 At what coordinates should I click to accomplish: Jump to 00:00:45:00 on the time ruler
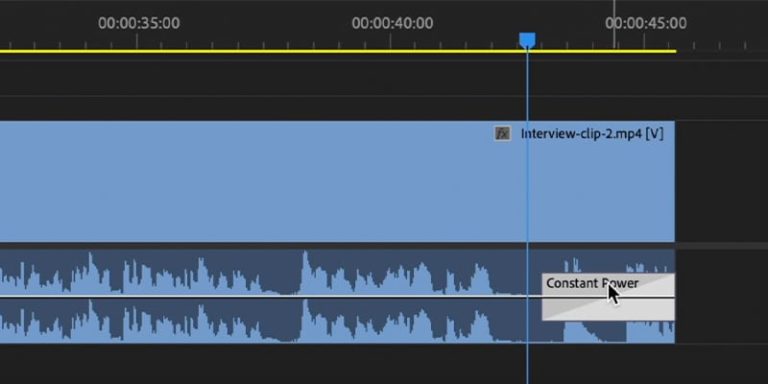[646, 23]
